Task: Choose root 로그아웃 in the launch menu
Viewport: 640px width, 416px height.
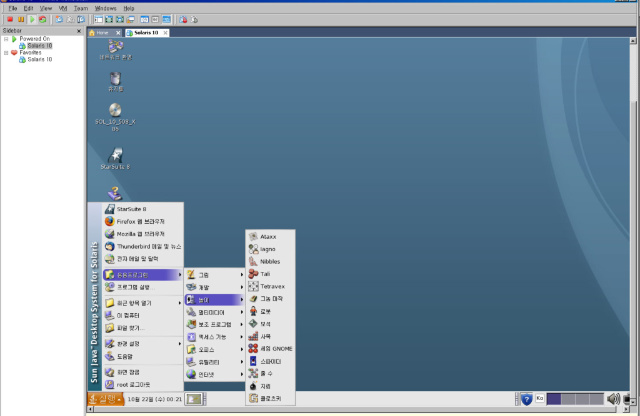Action: click(x=143, y=385)
